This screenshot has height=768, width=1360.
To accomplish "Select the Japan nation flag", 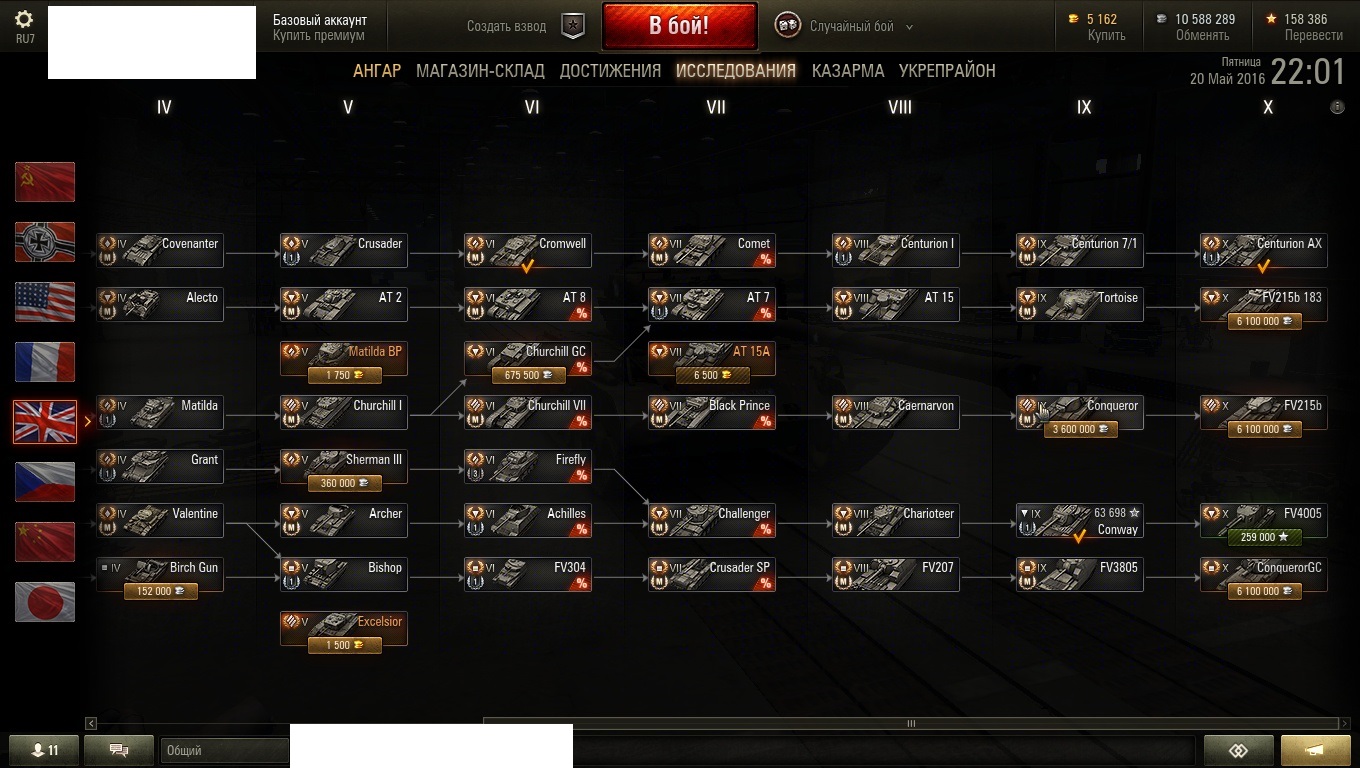I will click(x=45, y=602).
